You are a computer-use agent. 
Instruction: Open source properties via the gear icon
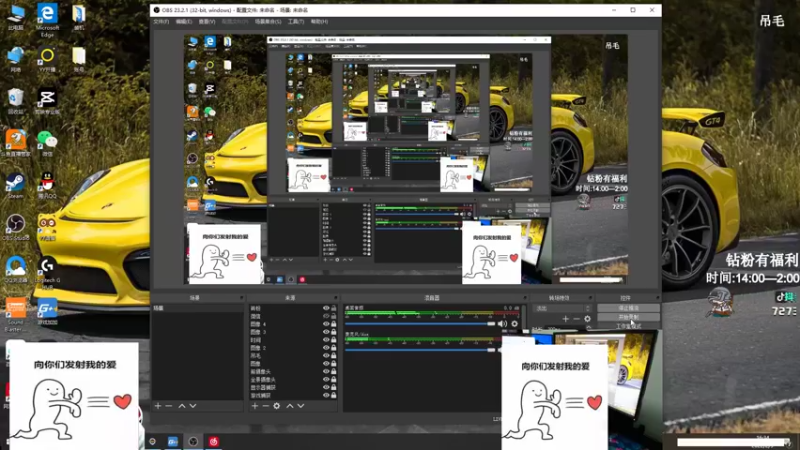[277, 406]
